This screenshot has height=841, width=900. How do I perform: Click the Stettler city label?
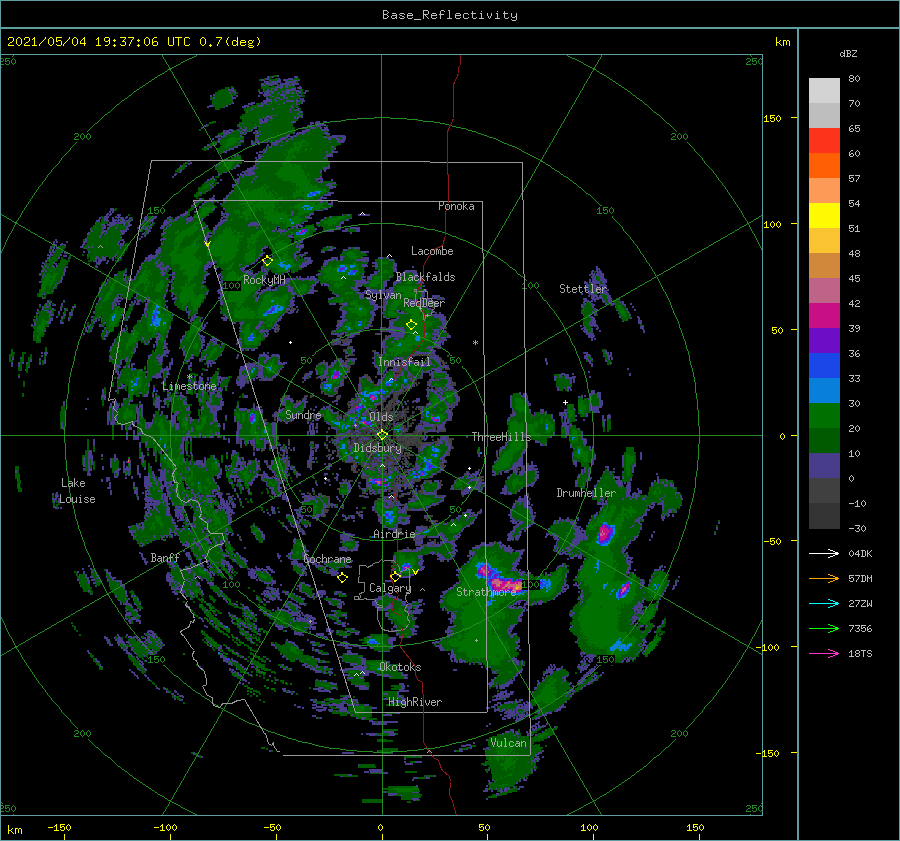click(583, 289)
